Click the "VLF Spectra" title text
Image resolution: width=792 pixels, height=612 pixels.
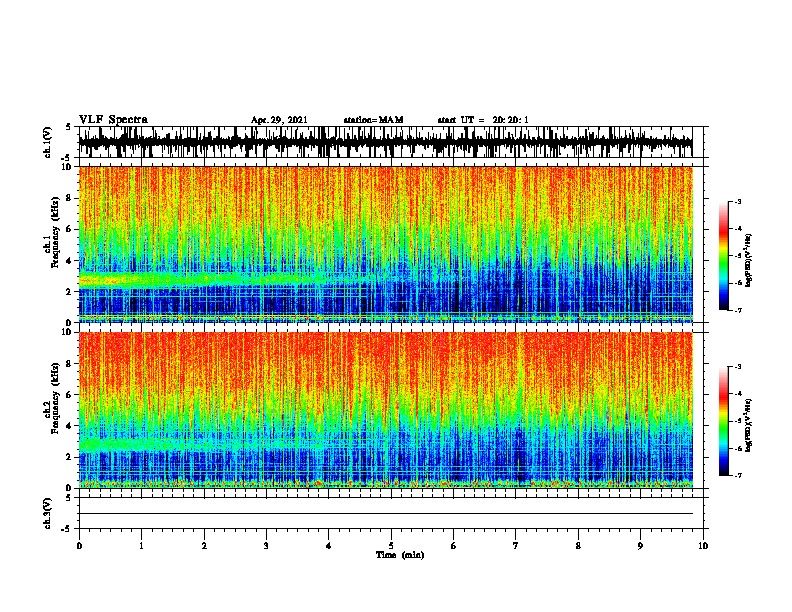point(113,120)
